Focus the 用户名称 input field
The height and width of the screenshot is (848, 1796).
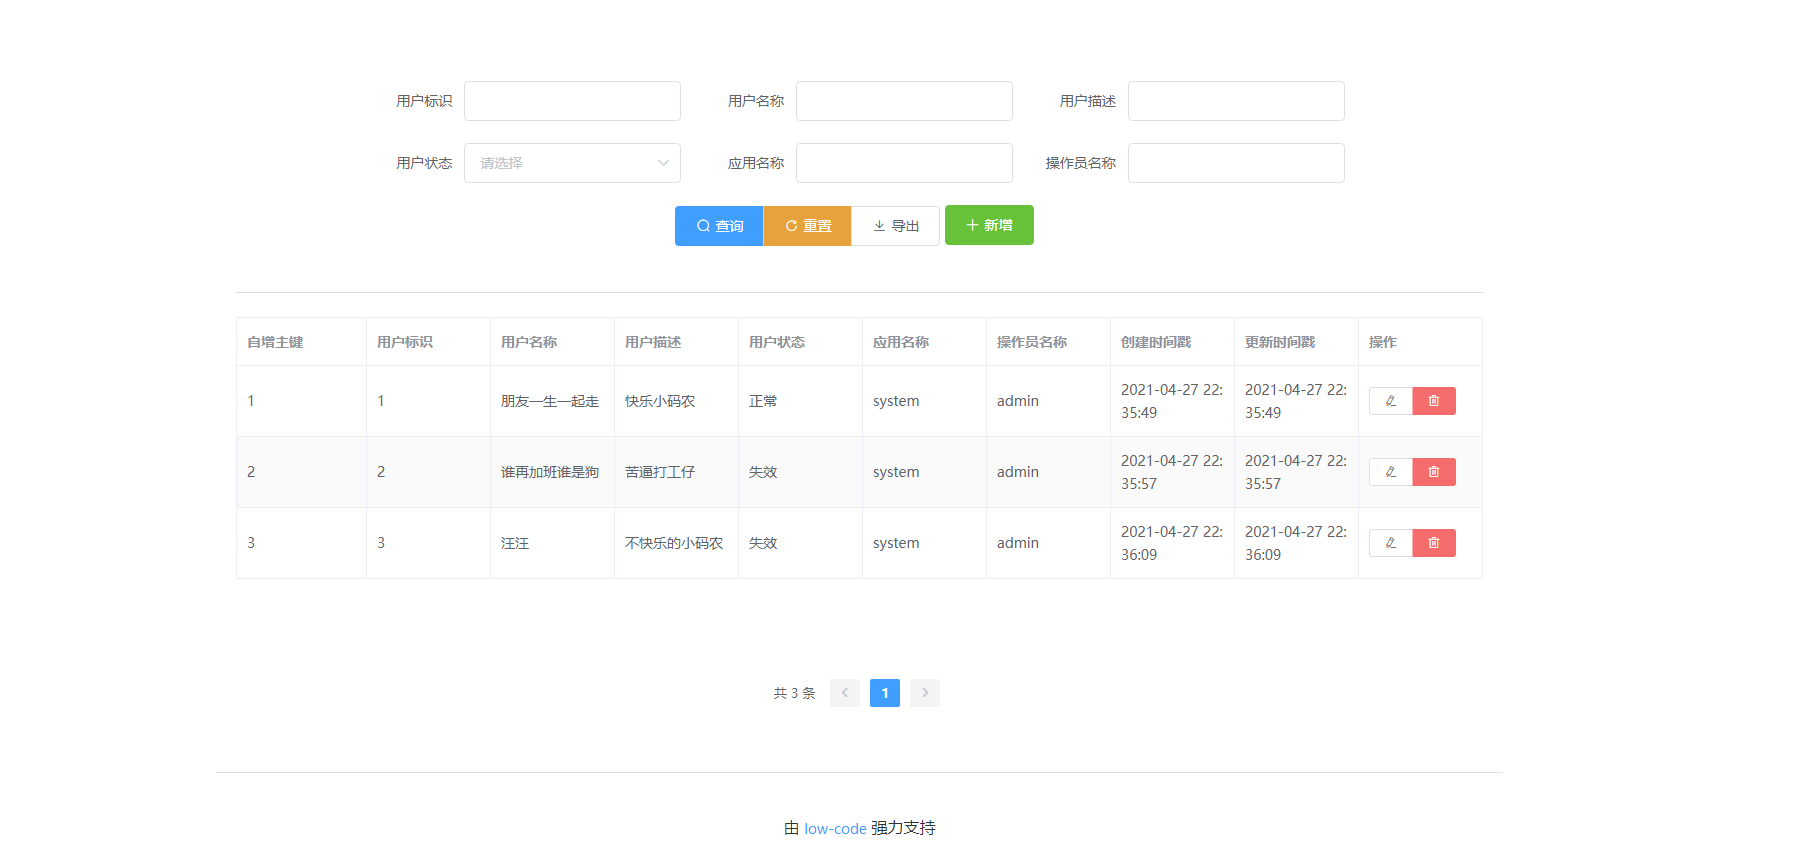point(904,101)
